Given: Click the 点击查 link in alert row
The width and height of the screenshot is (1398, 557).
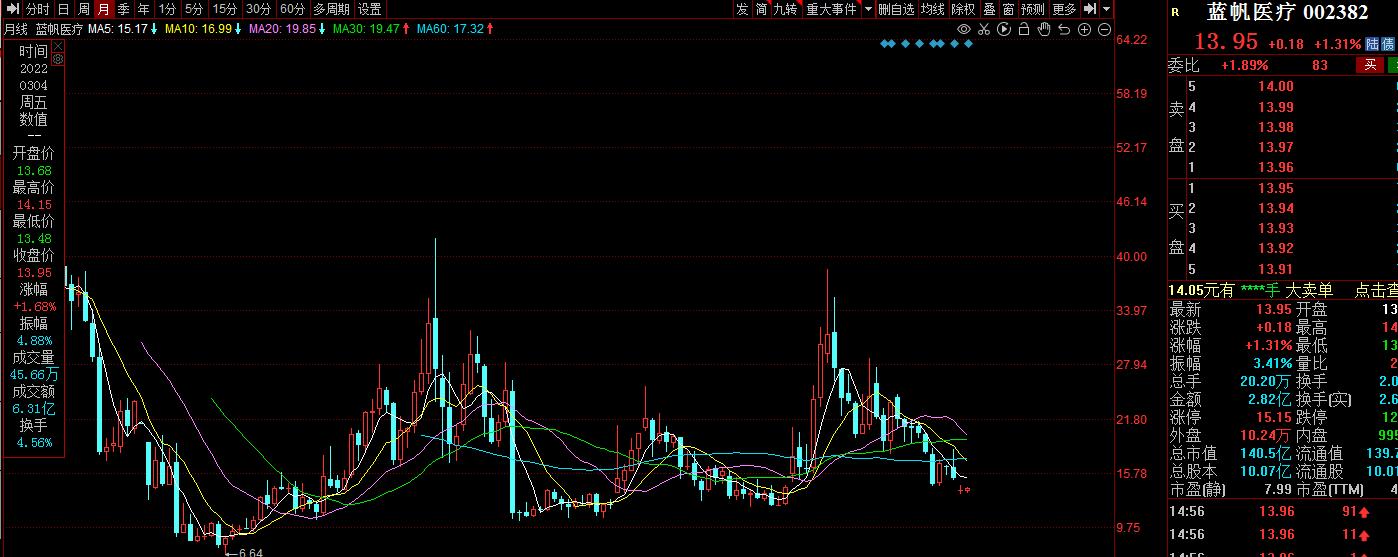Looking at the screenshot, I should click(x=1376, y=290).
